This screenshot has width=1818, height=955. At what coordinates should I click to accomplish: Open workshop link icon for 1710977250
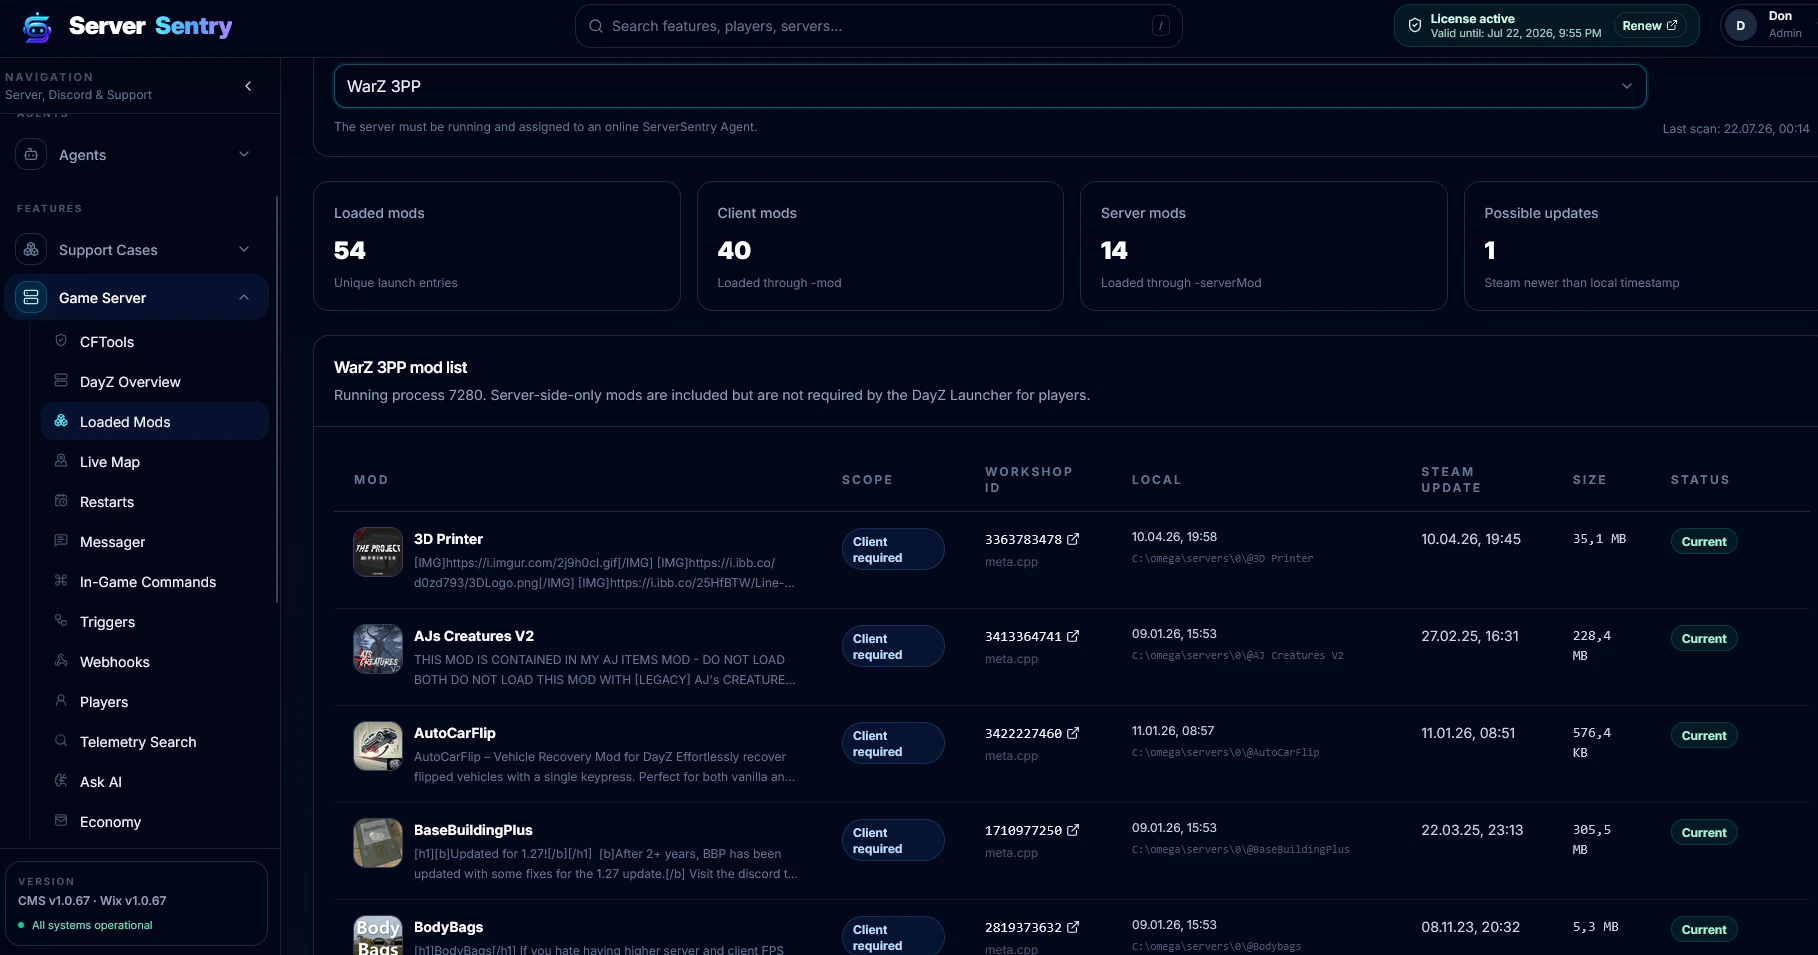1073,830
